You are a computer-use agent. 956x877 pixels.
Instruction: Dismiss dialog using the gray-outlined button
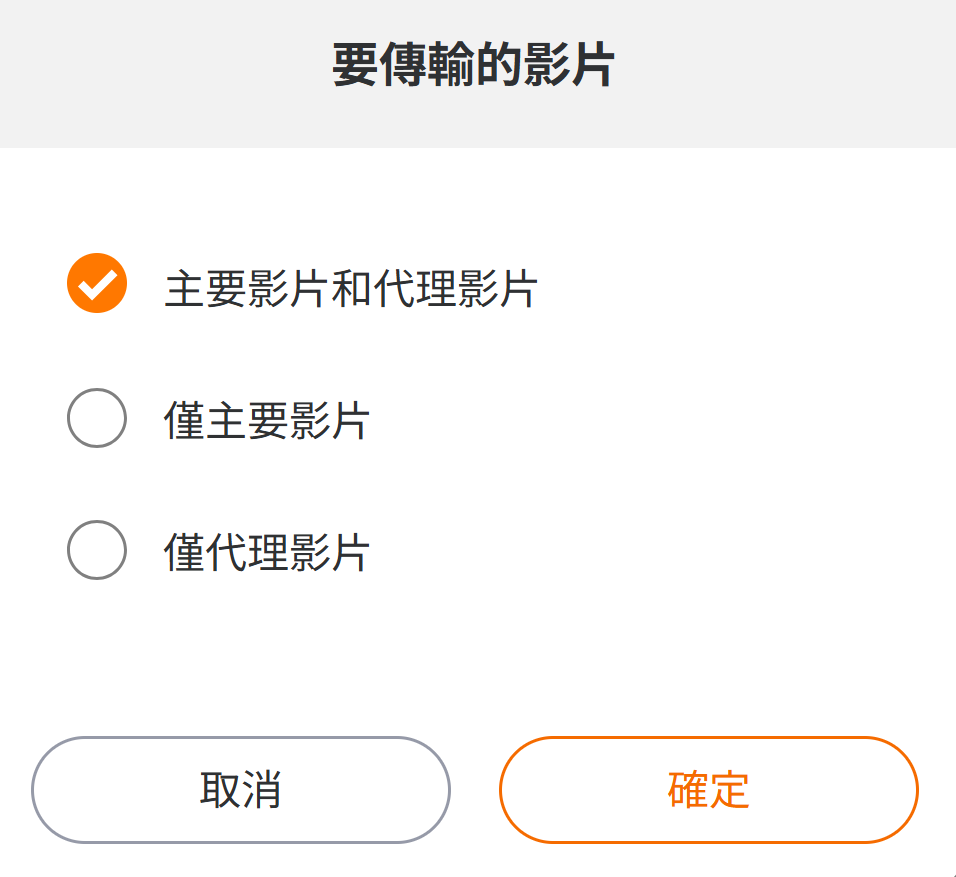[241, 790]
